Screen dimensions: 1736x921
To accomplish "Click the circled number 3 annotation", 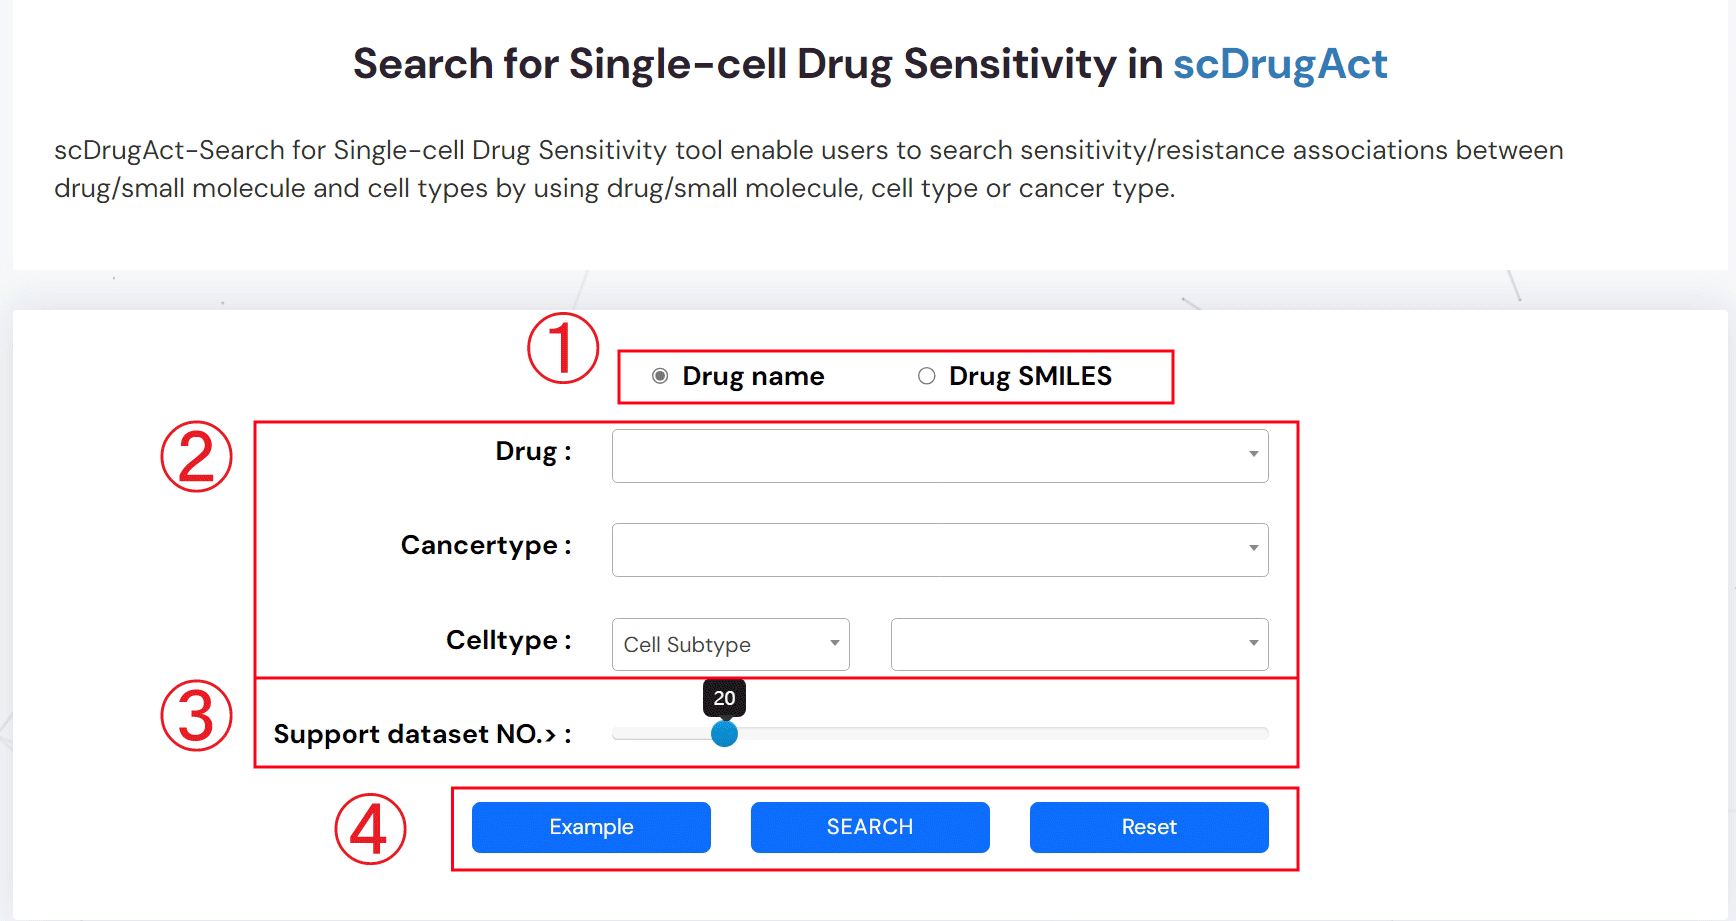I will 197,716.
